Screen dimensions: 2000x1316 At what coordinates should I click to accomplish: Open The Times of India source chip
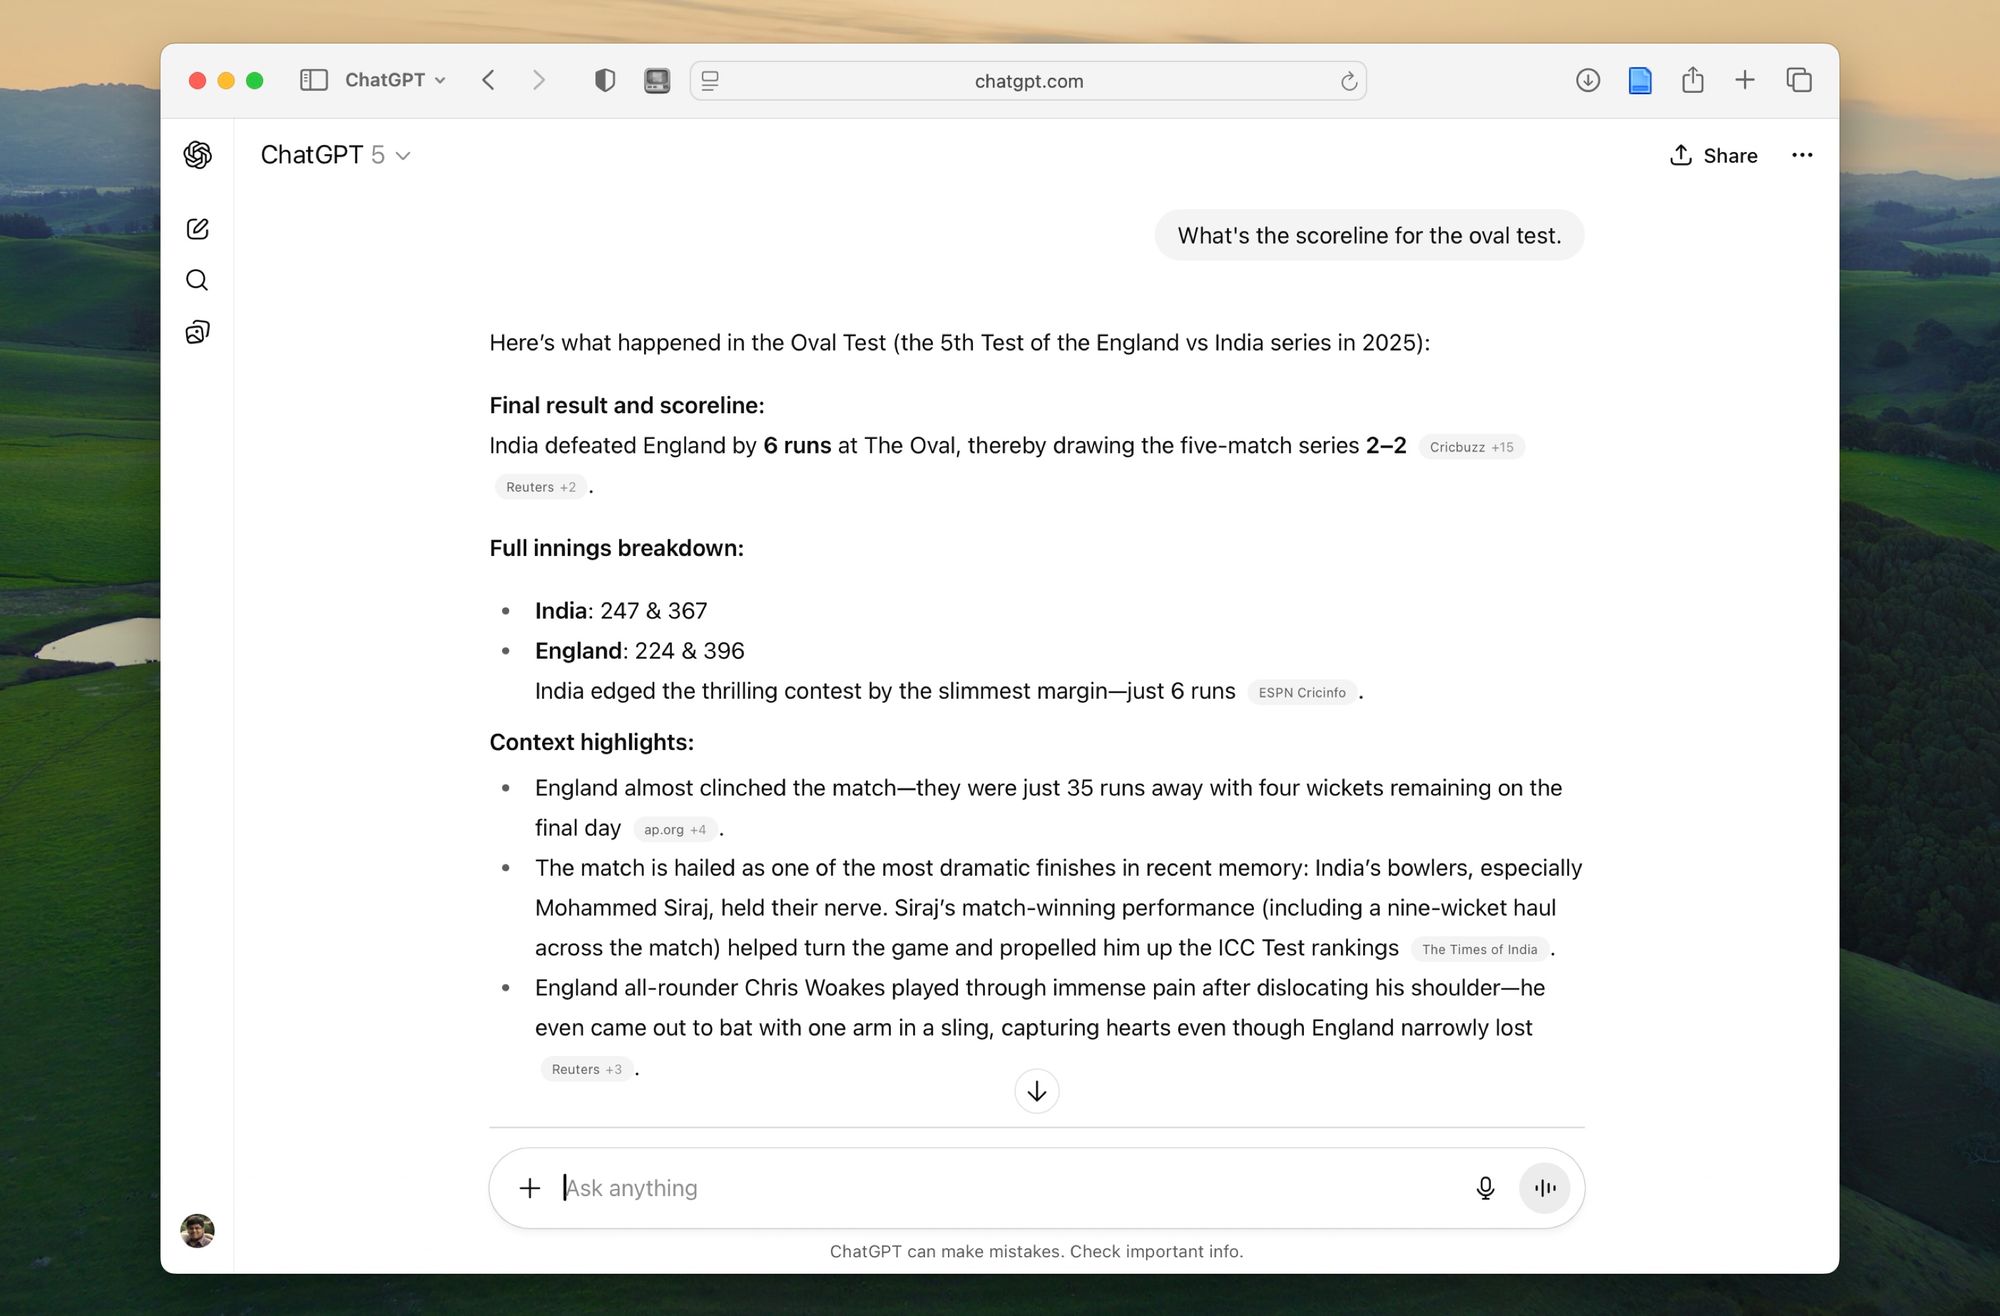click(x=1480, y=949)
